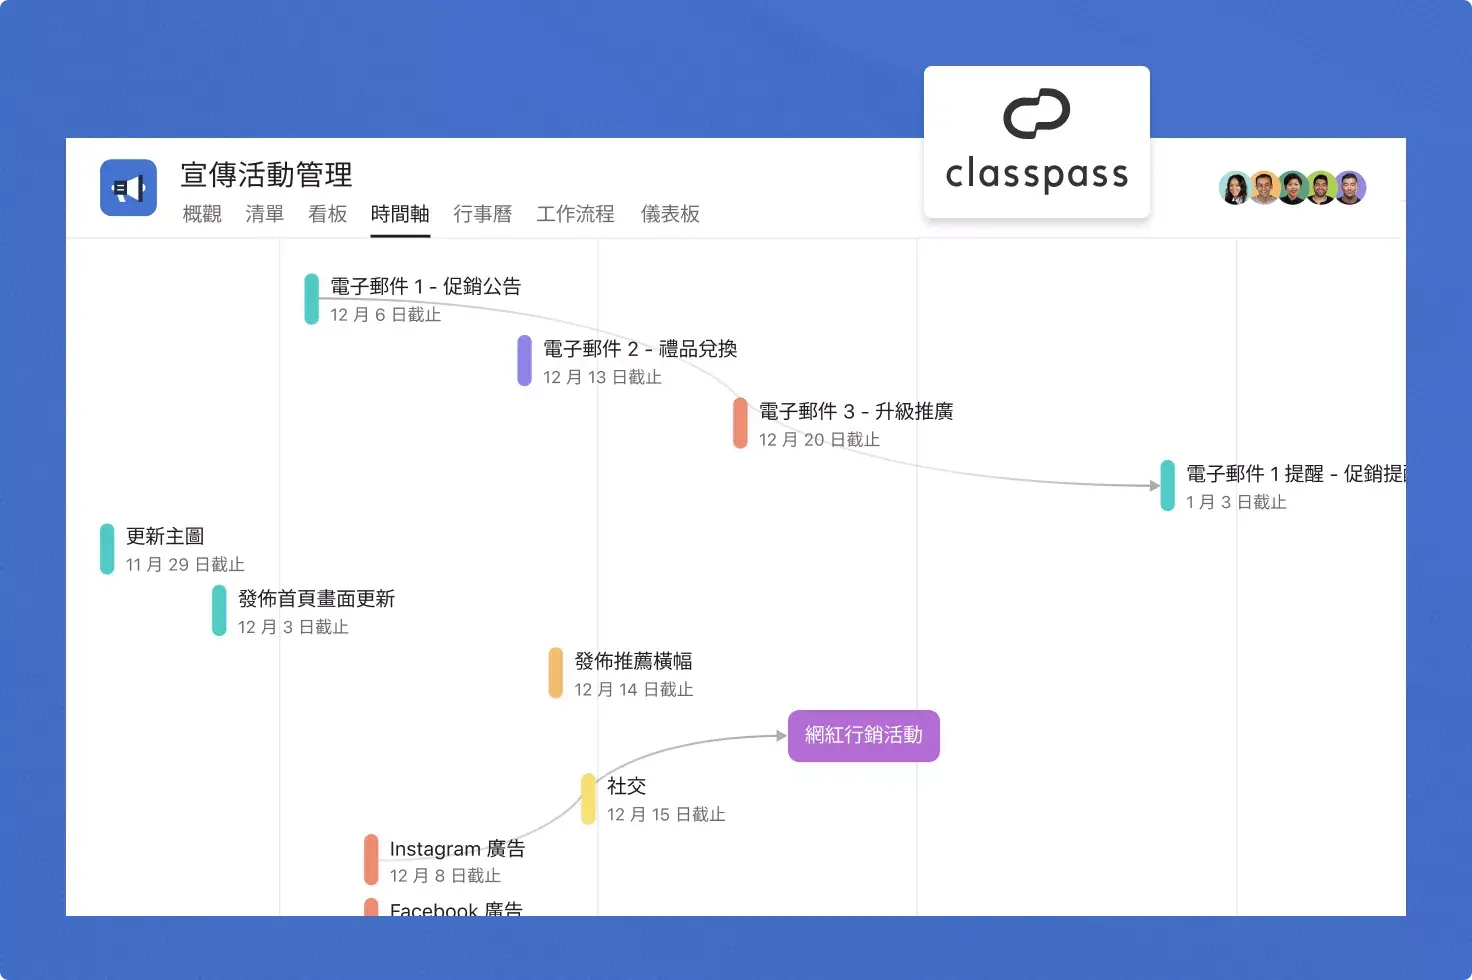Open the 儀表板 tab
Viewport: 1472px width, 980px height.
pos(670,214)
